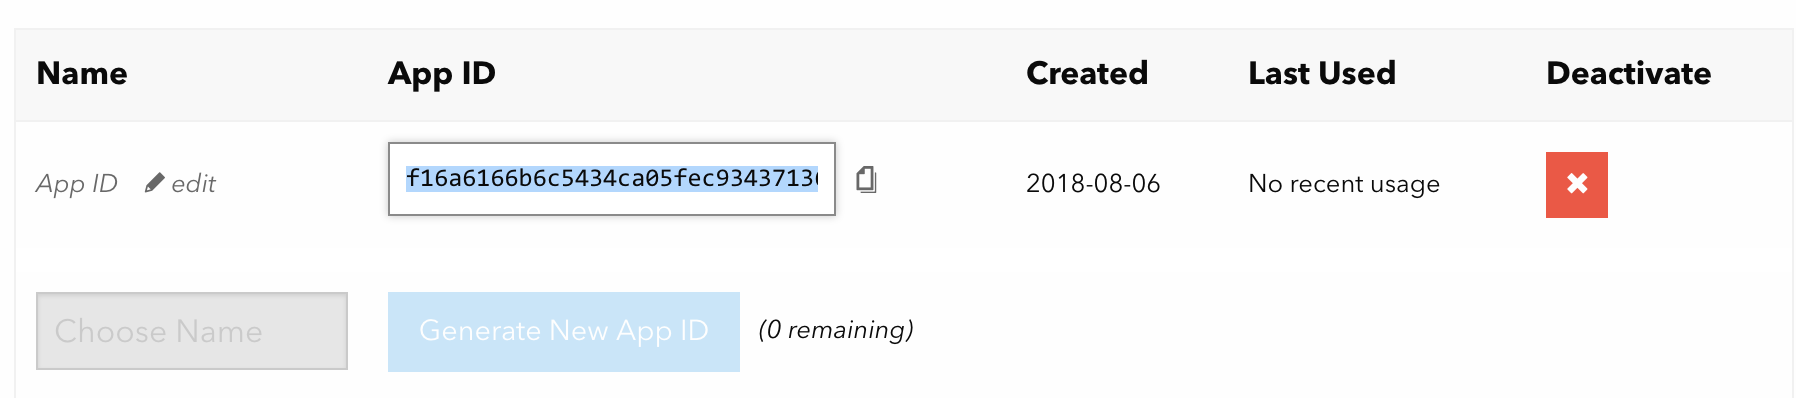Select the Created column header
This screenshot has width=1796, height=398.
pos(1087,73)
